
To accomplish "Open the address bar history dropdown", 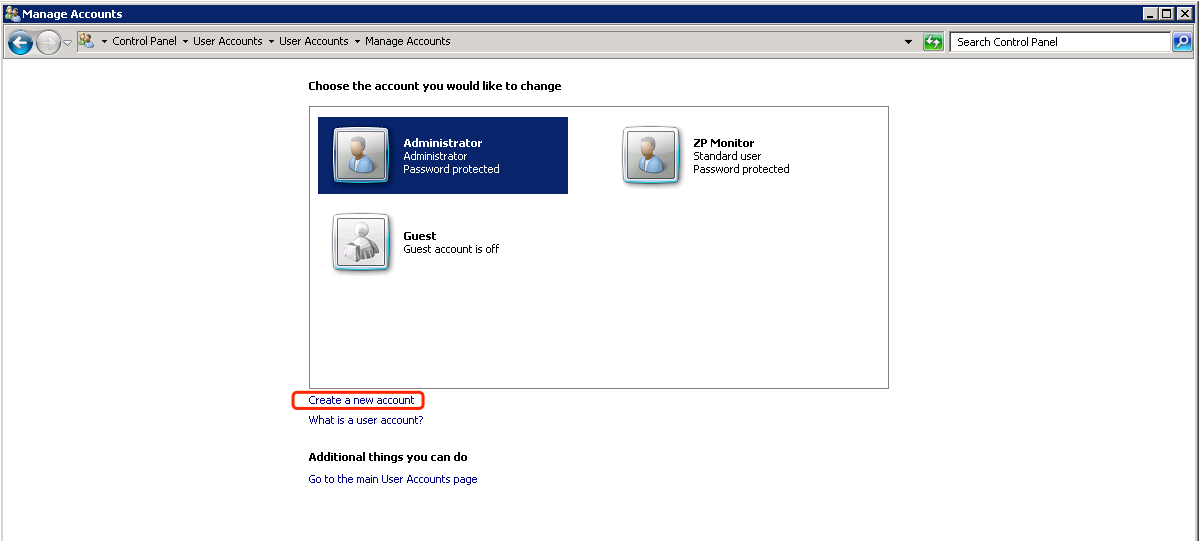I will pyautogui.click(x=908, y=42).
